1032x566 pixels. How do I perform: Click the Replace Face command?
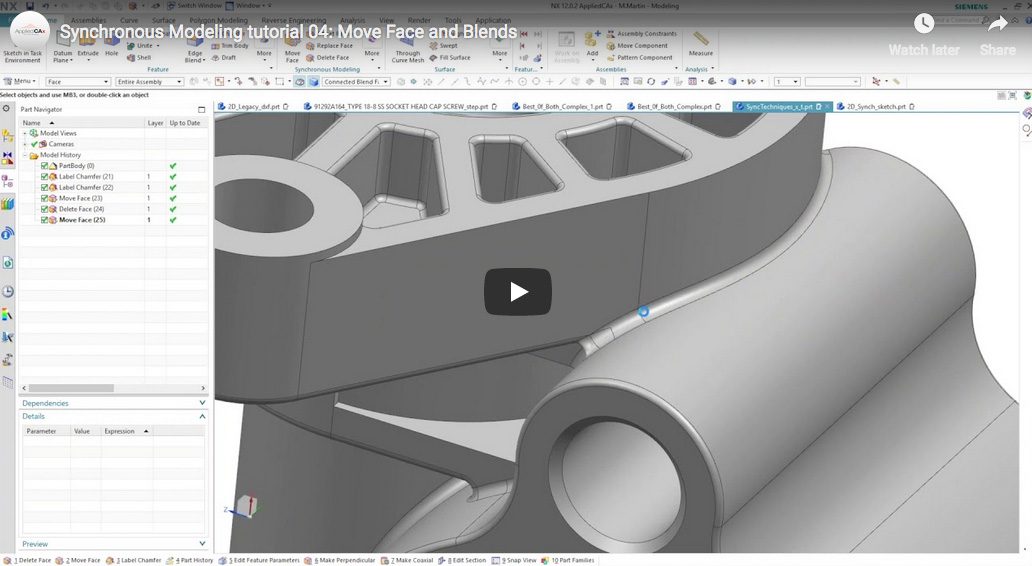329,46
